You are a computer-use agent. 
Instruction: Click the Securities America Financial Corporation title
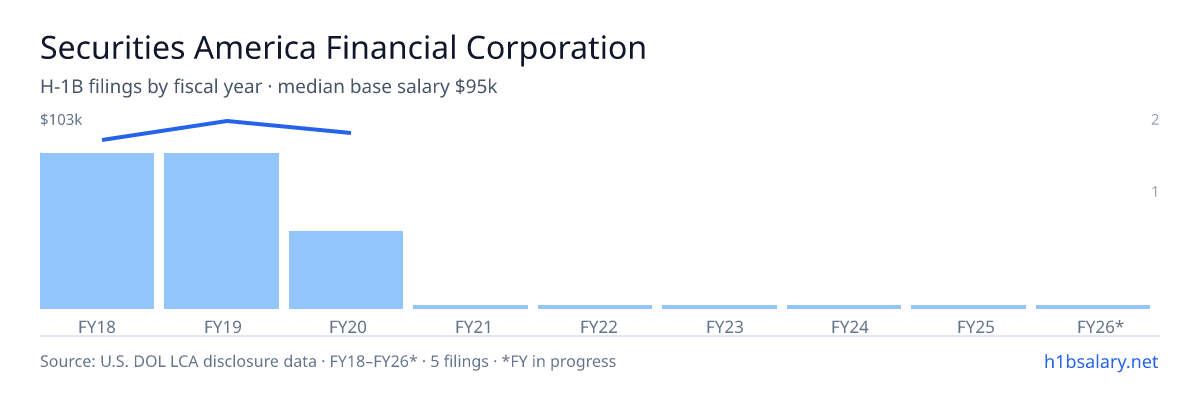point(343,48)
